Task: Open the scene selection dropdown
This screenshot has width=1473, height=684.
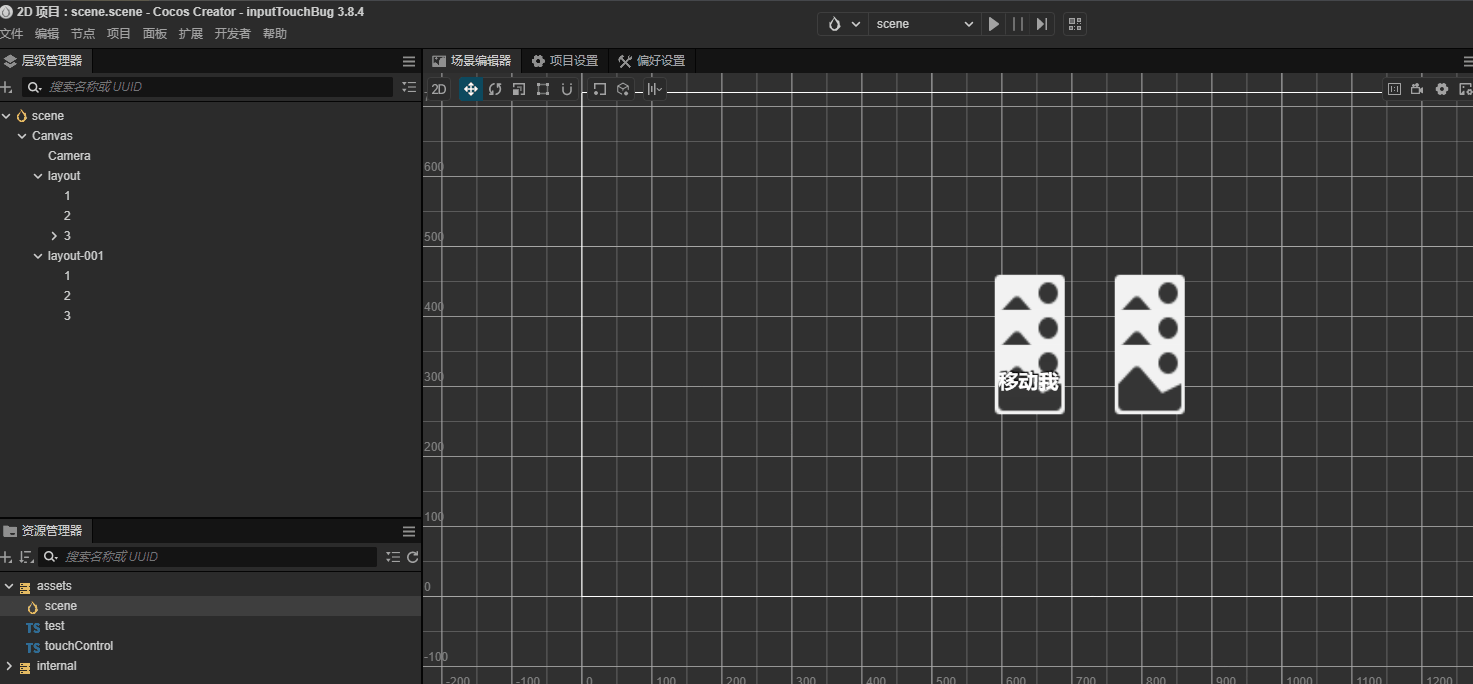Action: 923,24
